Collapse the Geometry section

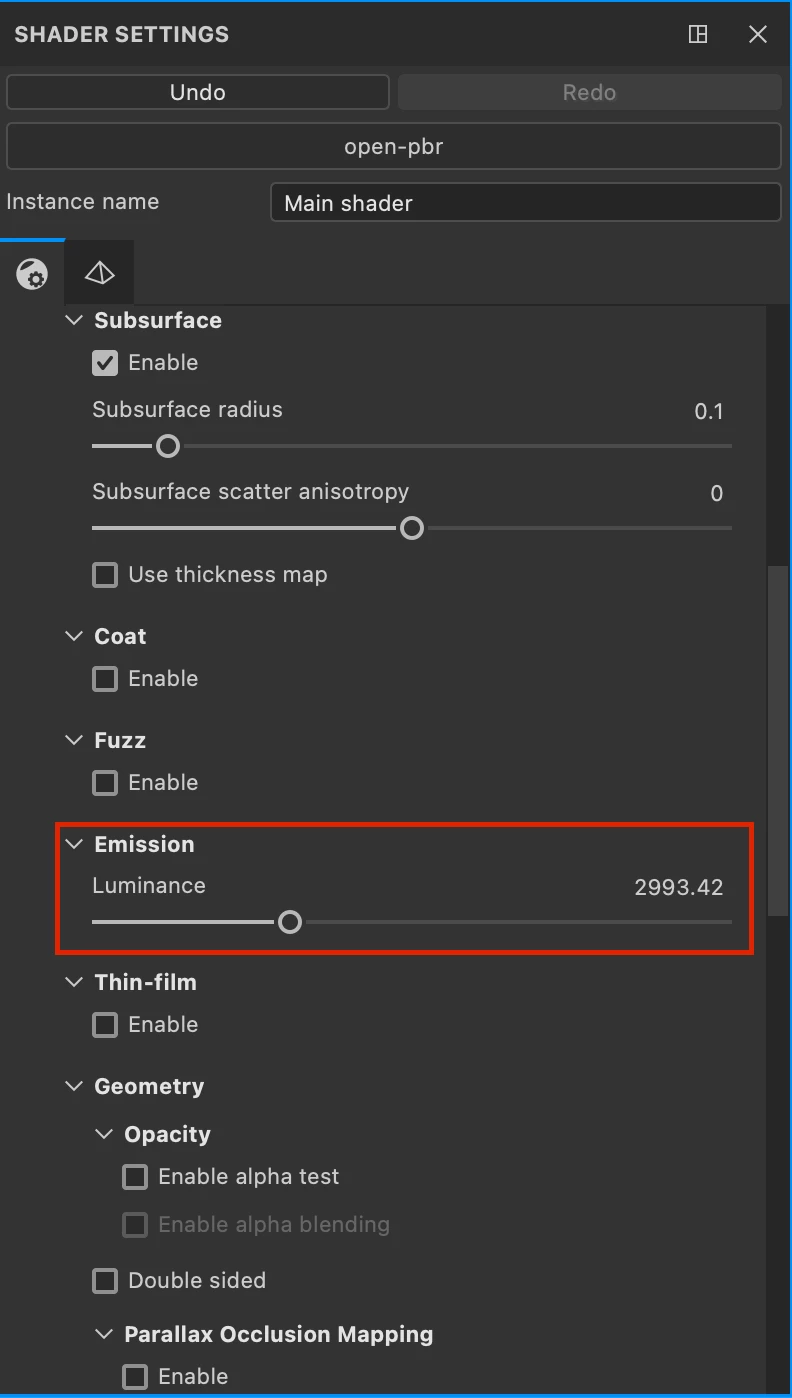coord(74,1086)
